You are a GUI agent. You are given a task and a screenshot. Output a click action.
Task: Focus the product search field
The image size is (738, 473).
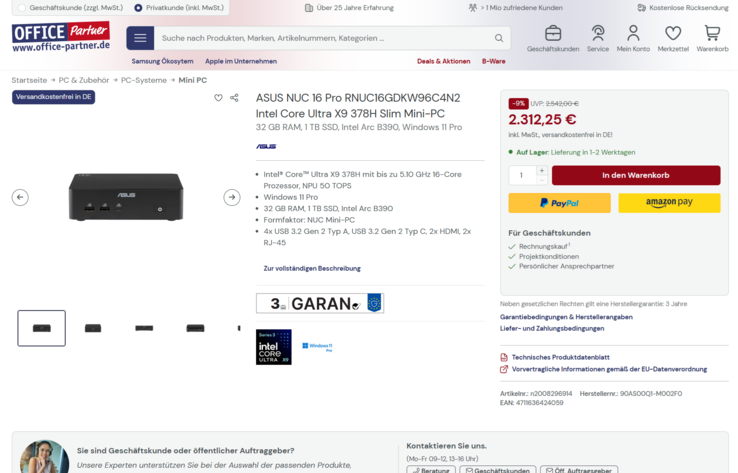[x=325, y=38]
